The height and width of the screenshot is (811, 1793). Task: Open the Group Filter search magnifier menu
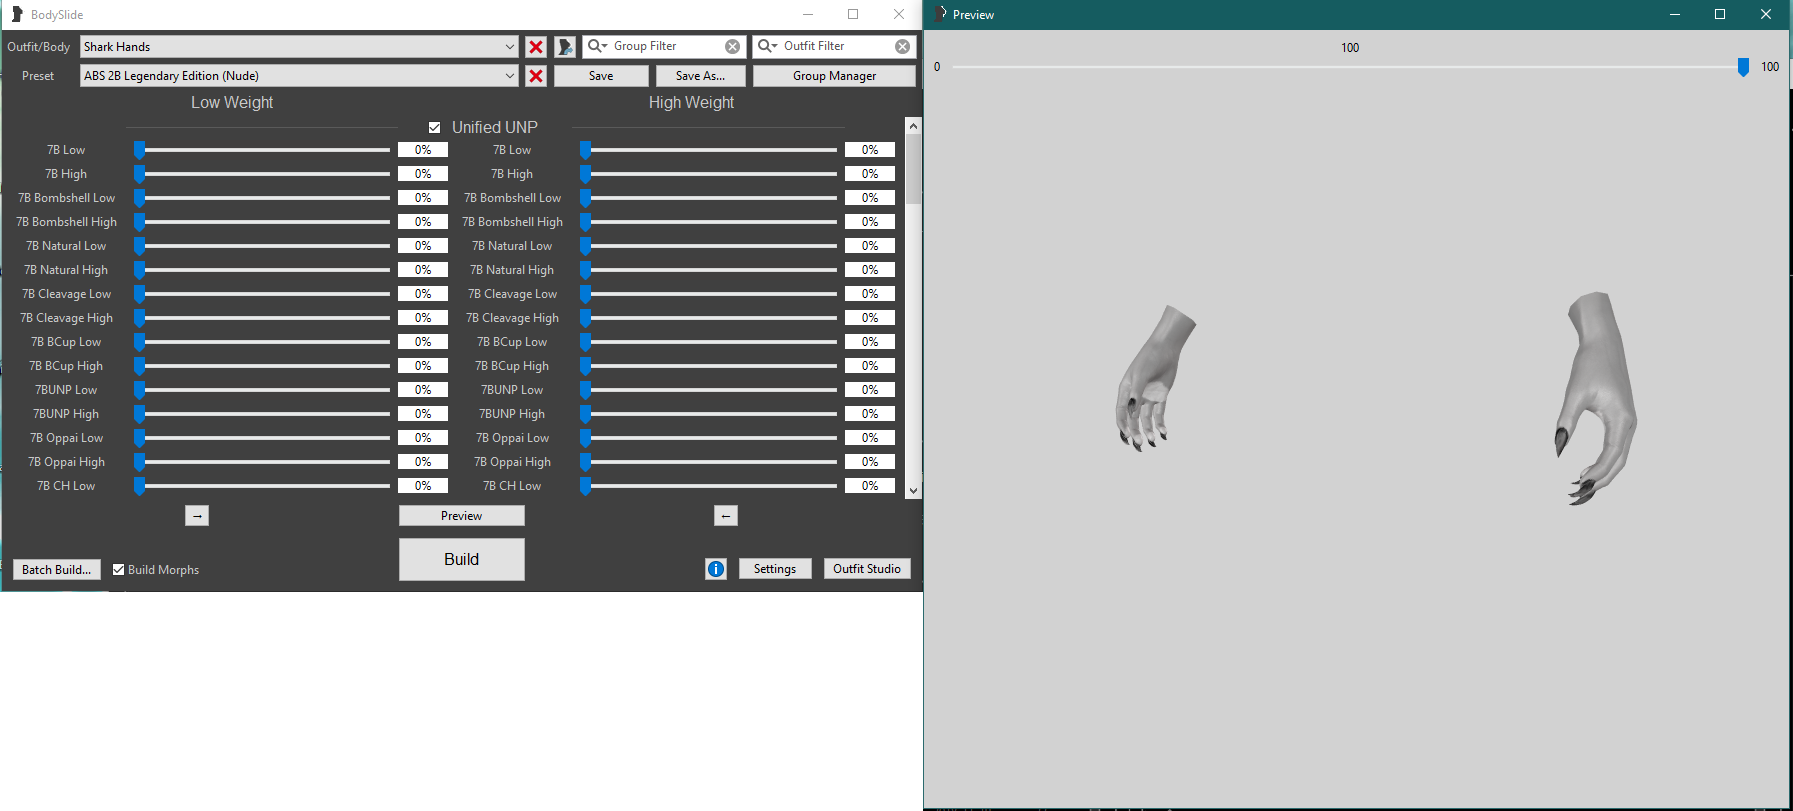598,46
